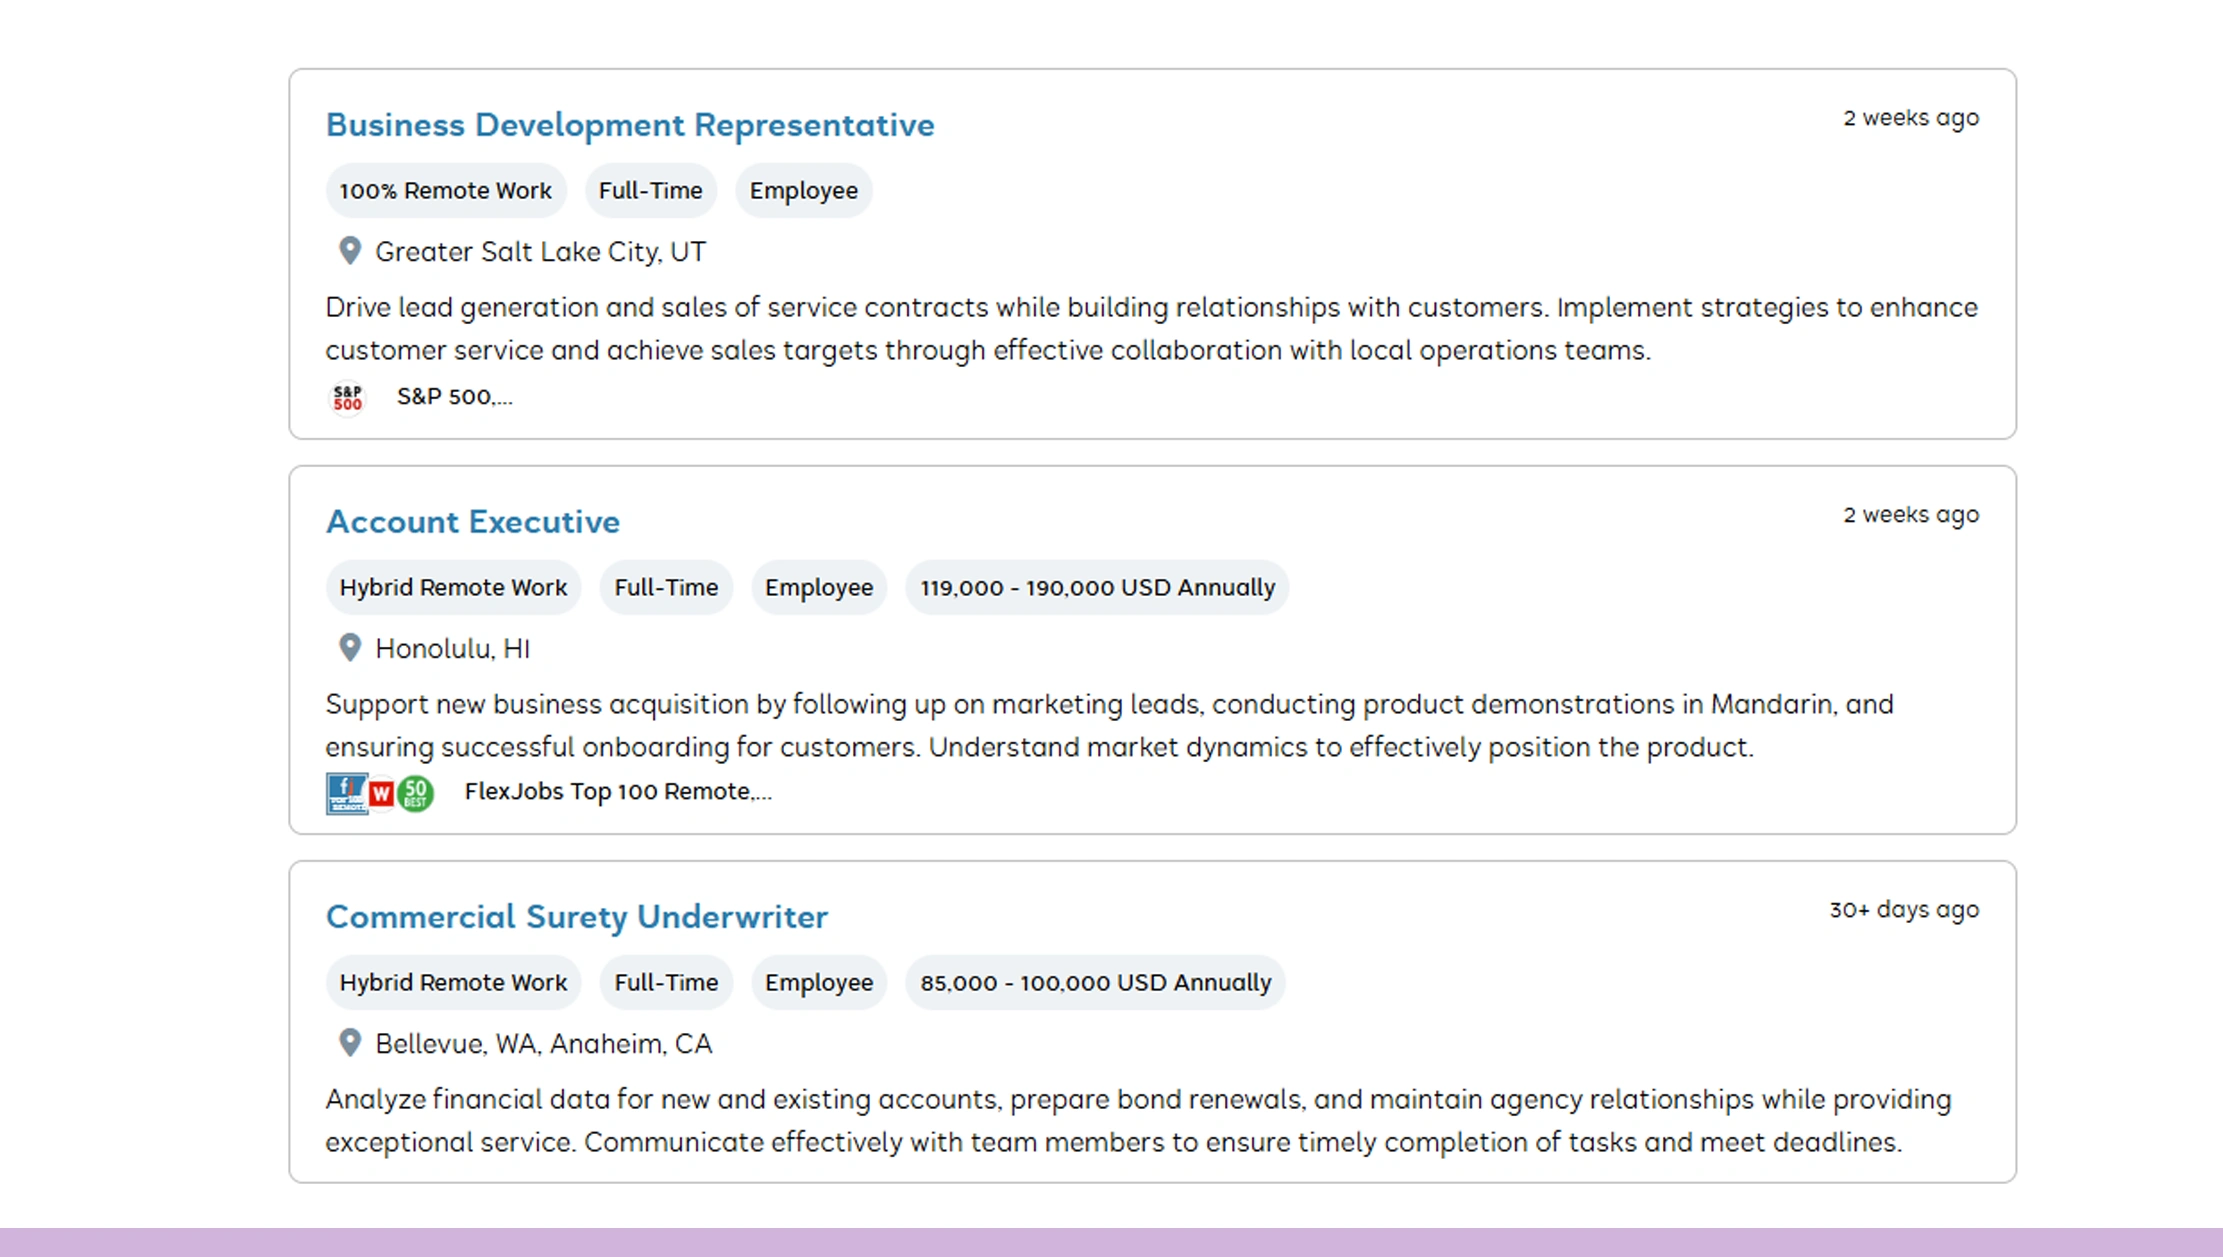
Task: Click the green 50 Best badge icon
Action: (416, 794)
